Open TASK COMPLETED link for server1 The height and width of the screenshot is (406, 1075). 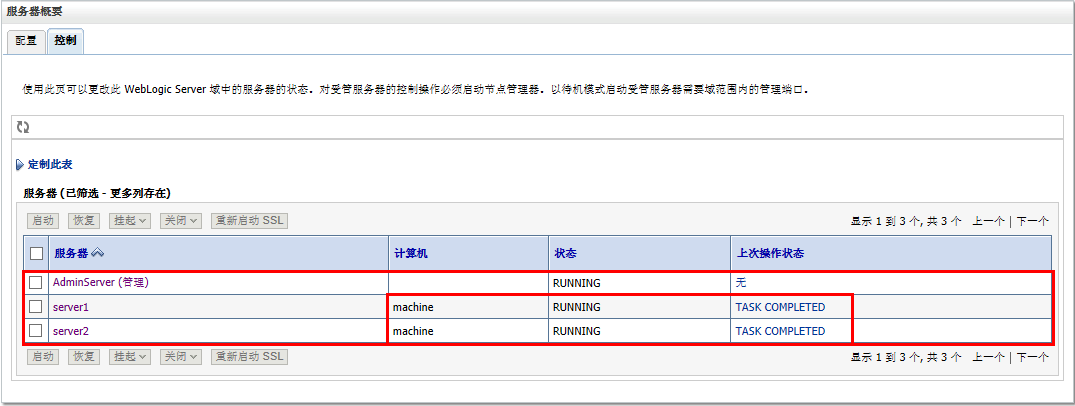[x=780, y=307]
